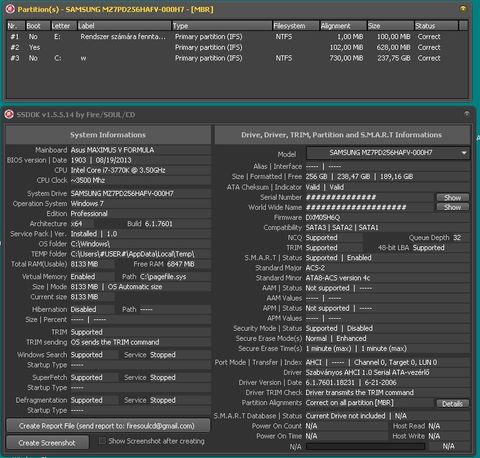Click the Filesystem column header
Image resolution: width=480 pixels, height=458 pixels.
tap(296, 26)
